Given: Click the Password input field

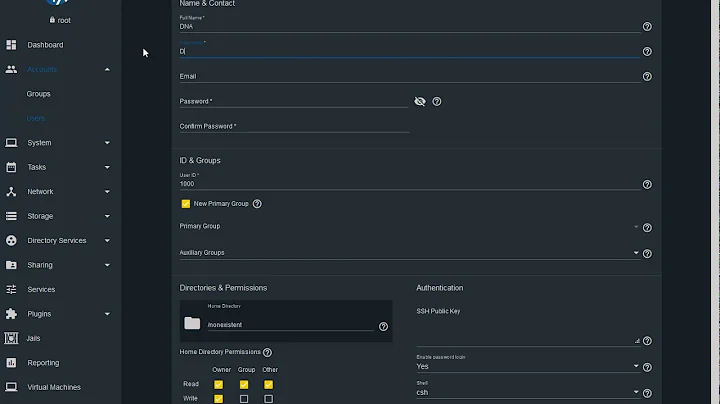Looking at the screenshot, I should (294, 101).
